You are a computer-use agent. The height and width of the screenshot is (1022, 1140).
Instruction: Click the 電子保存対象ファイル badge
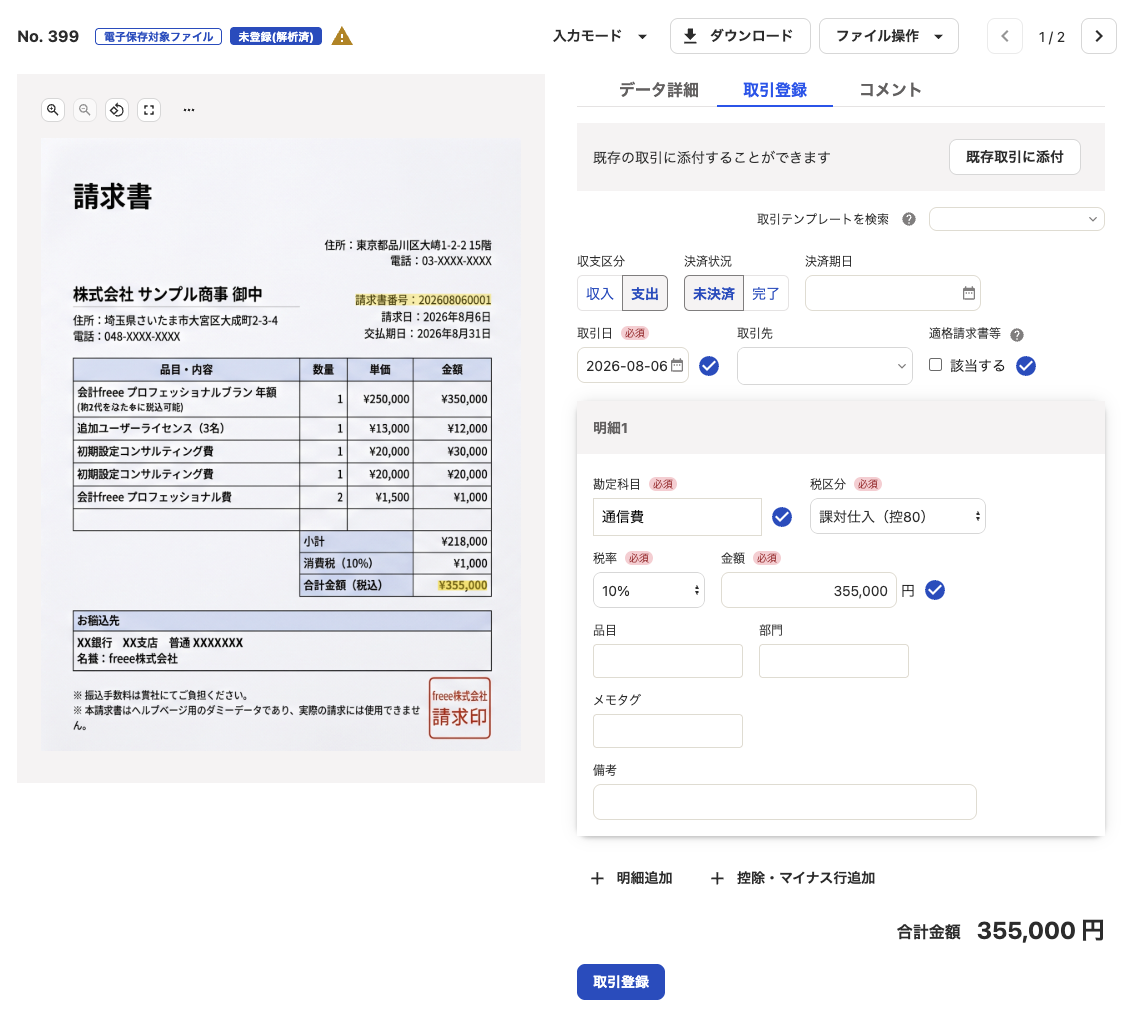(158, 36)
